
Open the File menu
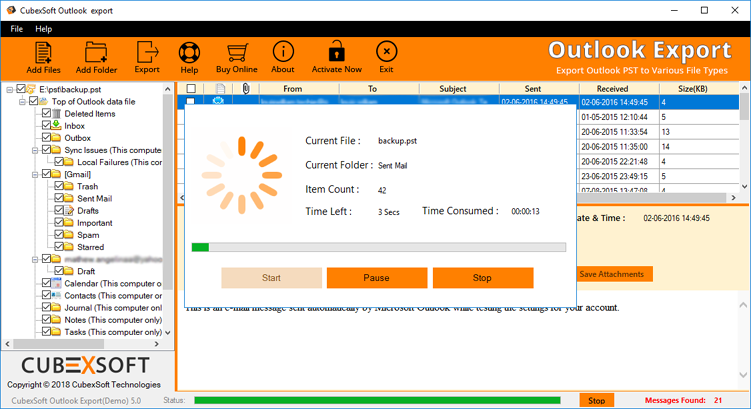(17, 29)
